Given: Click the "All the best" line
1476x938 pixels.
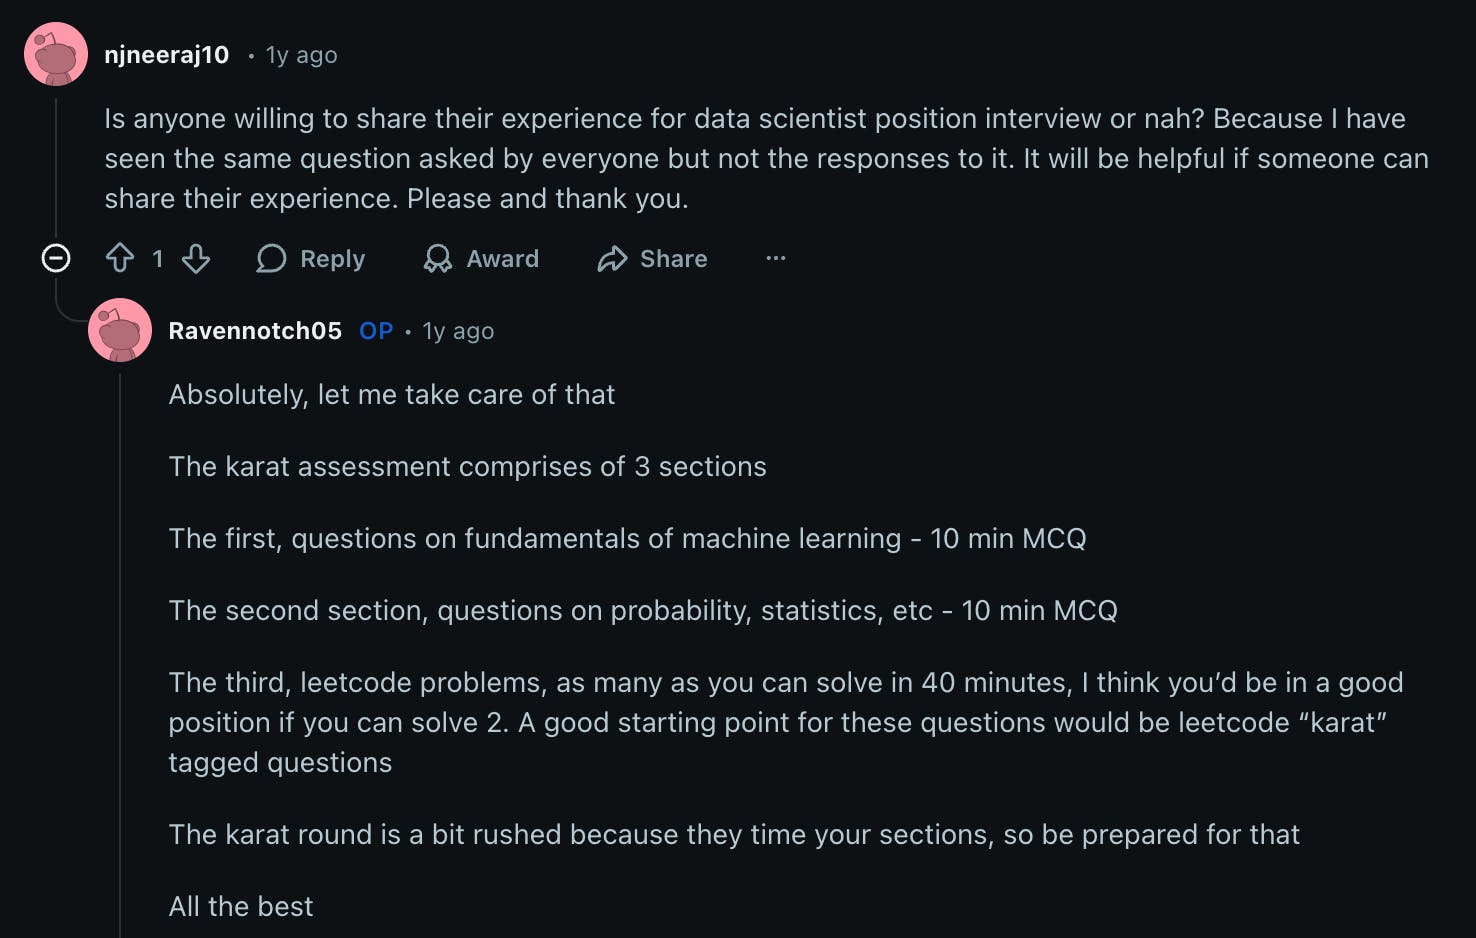Looking at the screenshot, I should pyautogui.click(x=241, y=907).
